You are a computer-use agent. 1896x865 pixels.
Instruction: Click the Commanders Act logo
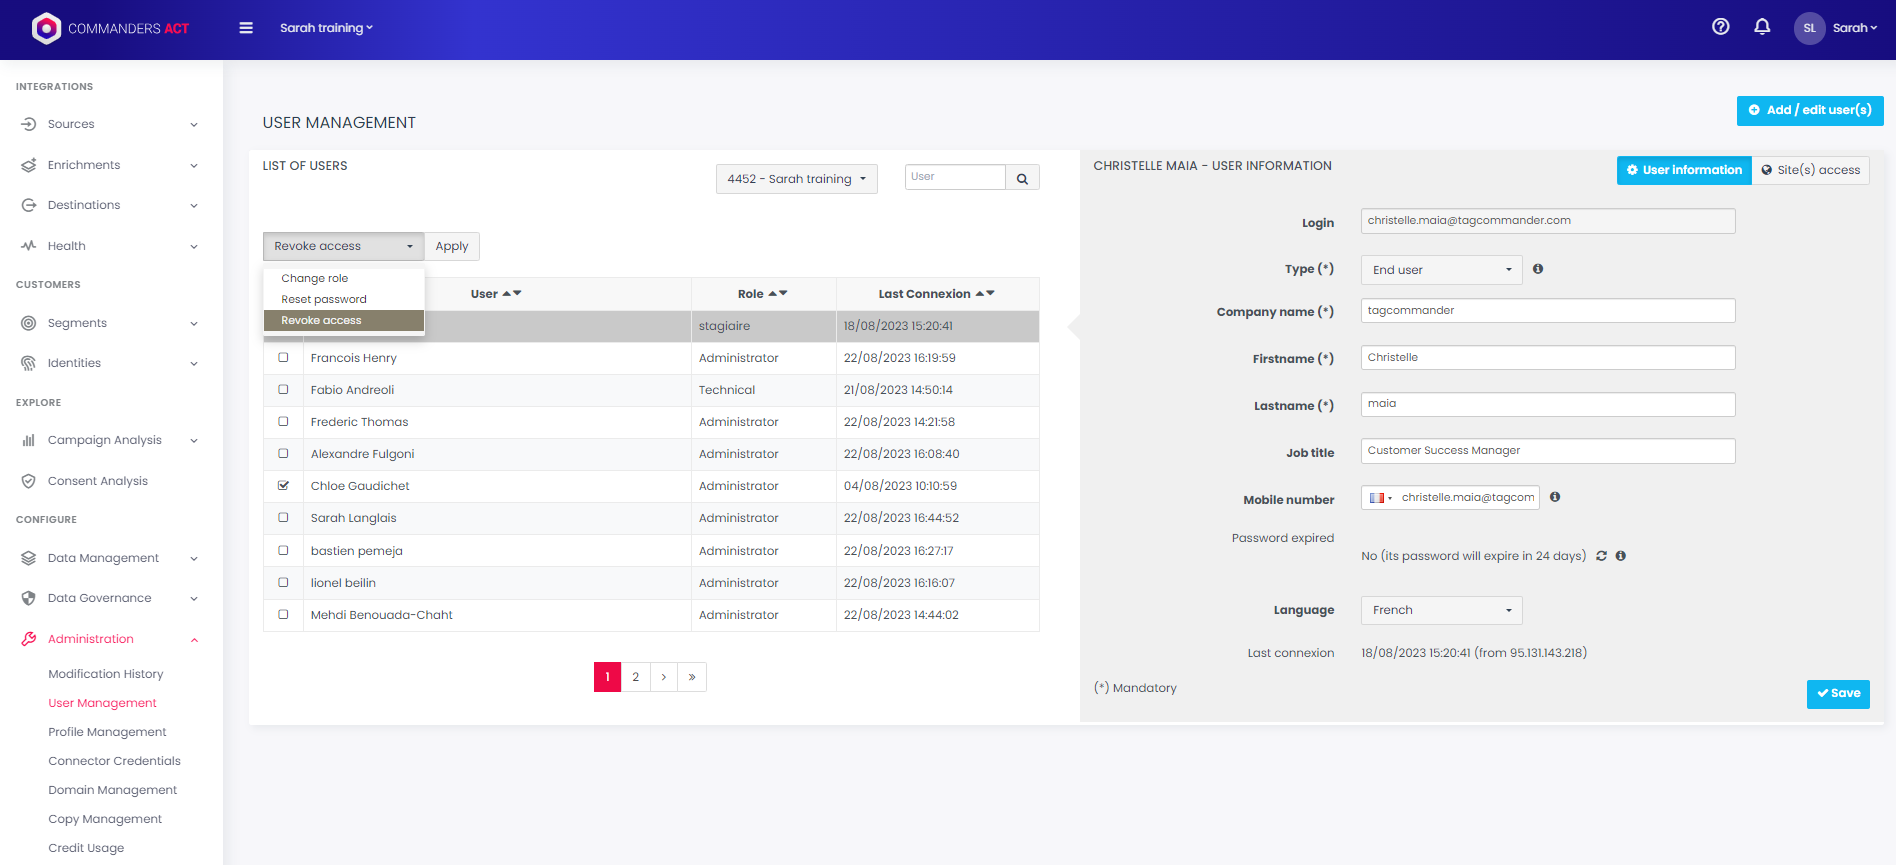pos(110,28)
